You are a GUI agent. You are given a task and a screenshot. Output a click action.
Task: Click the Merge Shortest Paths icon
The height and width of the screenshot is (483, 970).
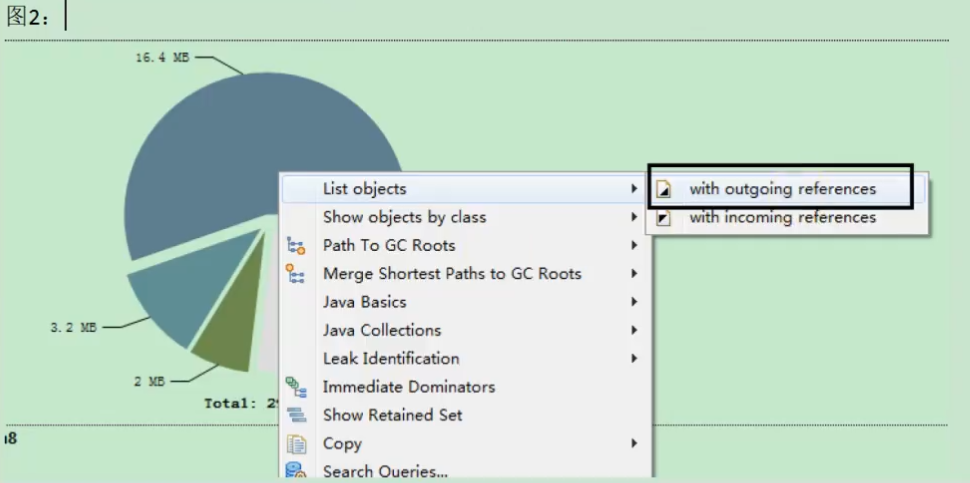[x=295, y=273]
